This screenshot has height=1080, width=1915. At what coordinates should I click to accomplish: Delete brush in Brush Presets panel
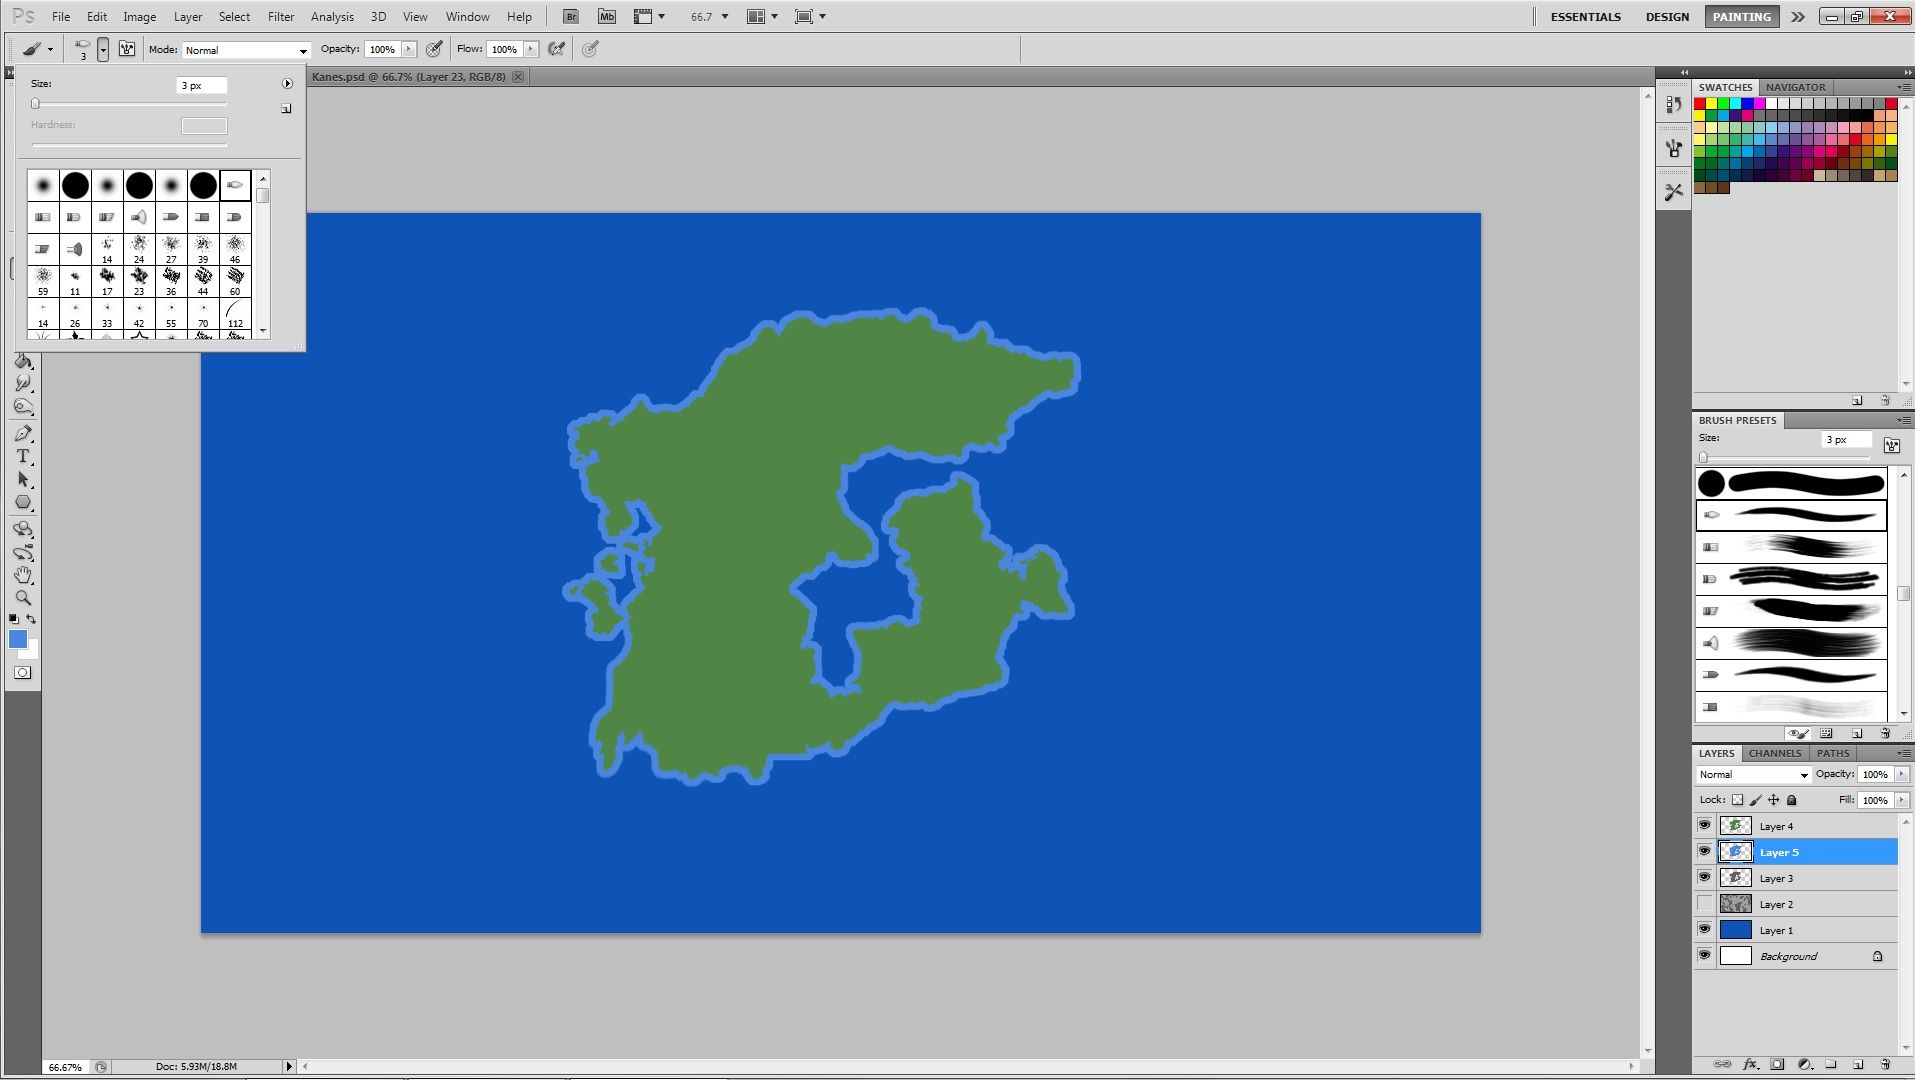(x=1885, y=734)
